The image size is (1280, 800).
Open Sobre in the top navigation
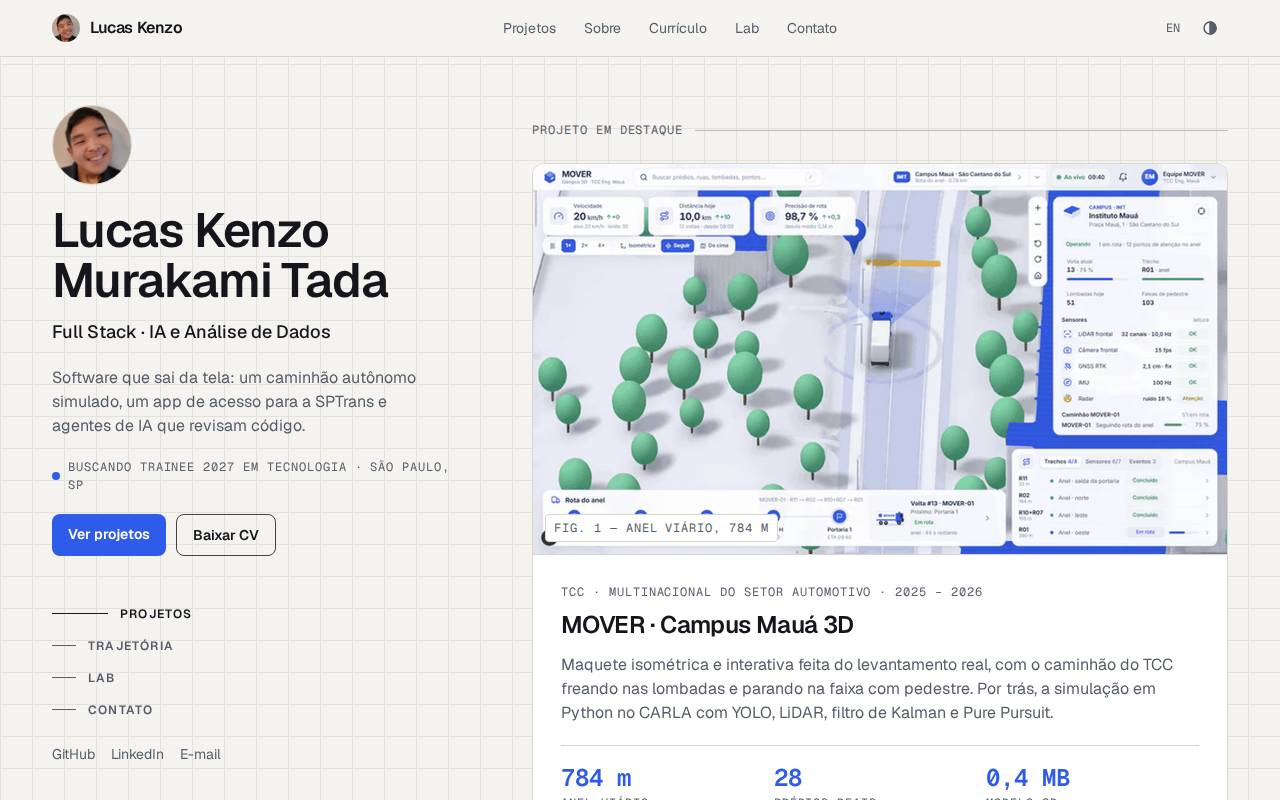coord(602,28)
